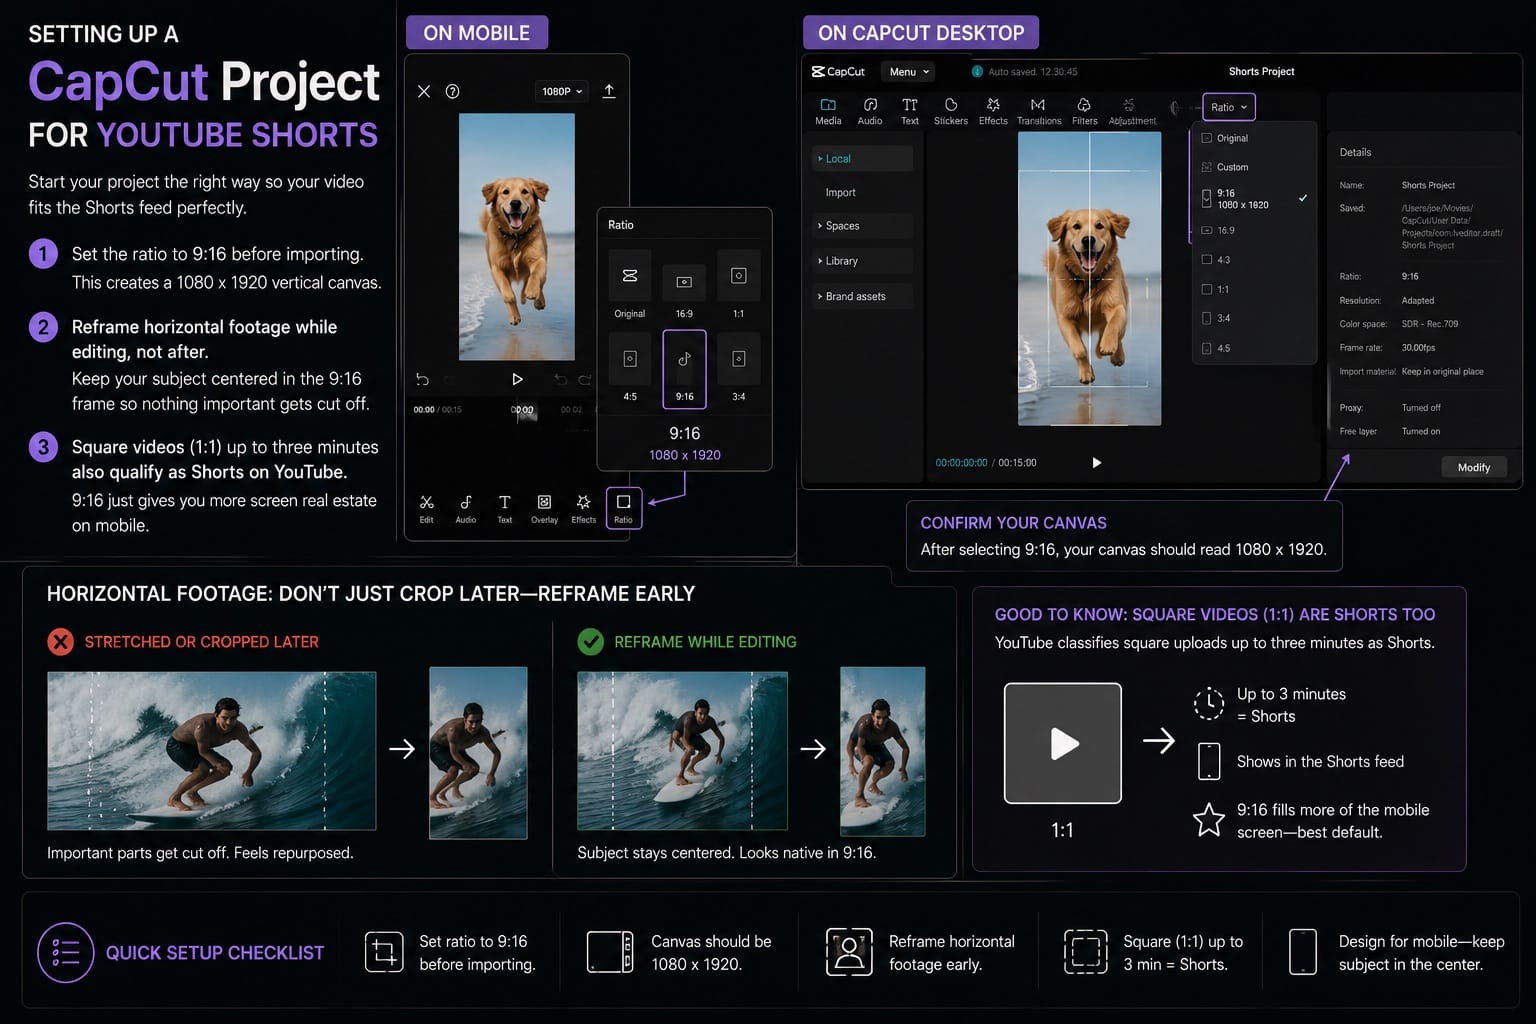Click the Shorts Project title in desktop header
Screen dimensions: 1536x1024
point(1261,72)
